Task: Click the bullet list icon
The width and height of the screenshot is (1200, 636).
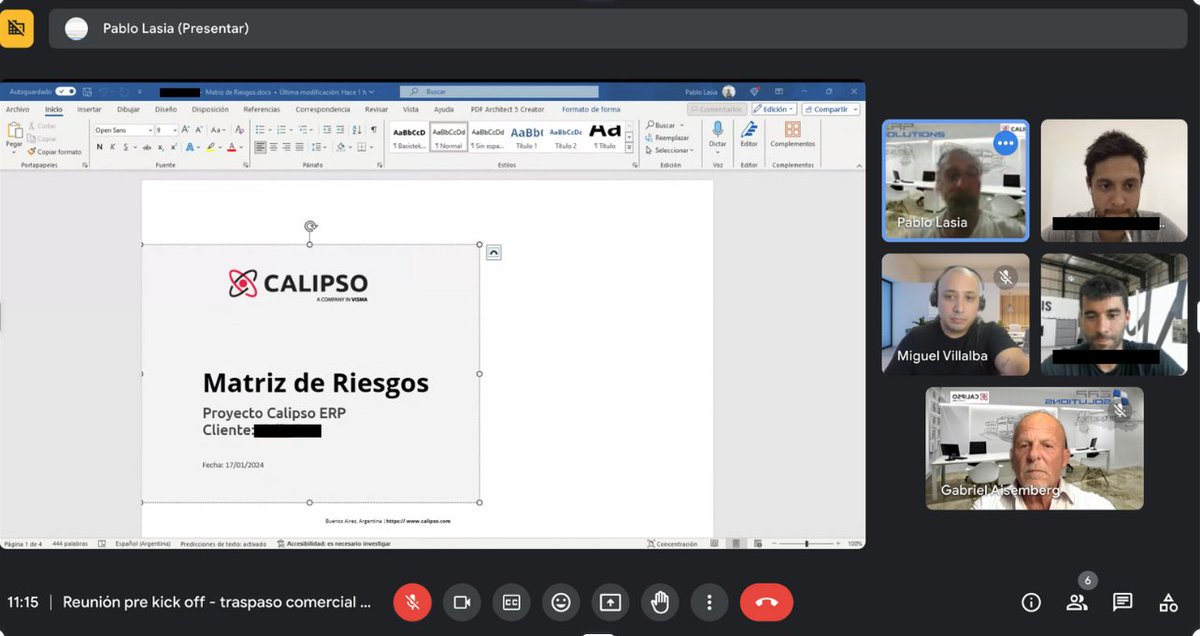Action: coord(259,130)
